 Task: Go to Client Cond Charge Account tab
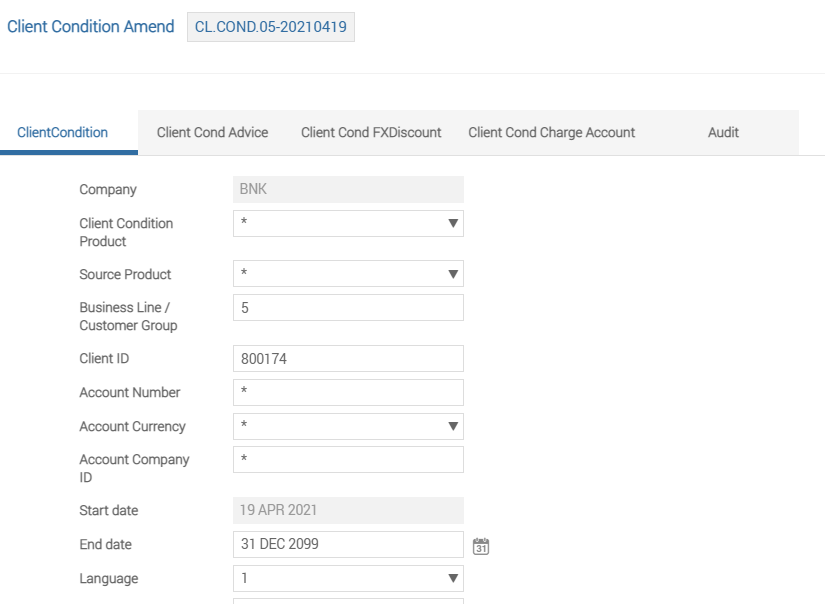(551, 132)
